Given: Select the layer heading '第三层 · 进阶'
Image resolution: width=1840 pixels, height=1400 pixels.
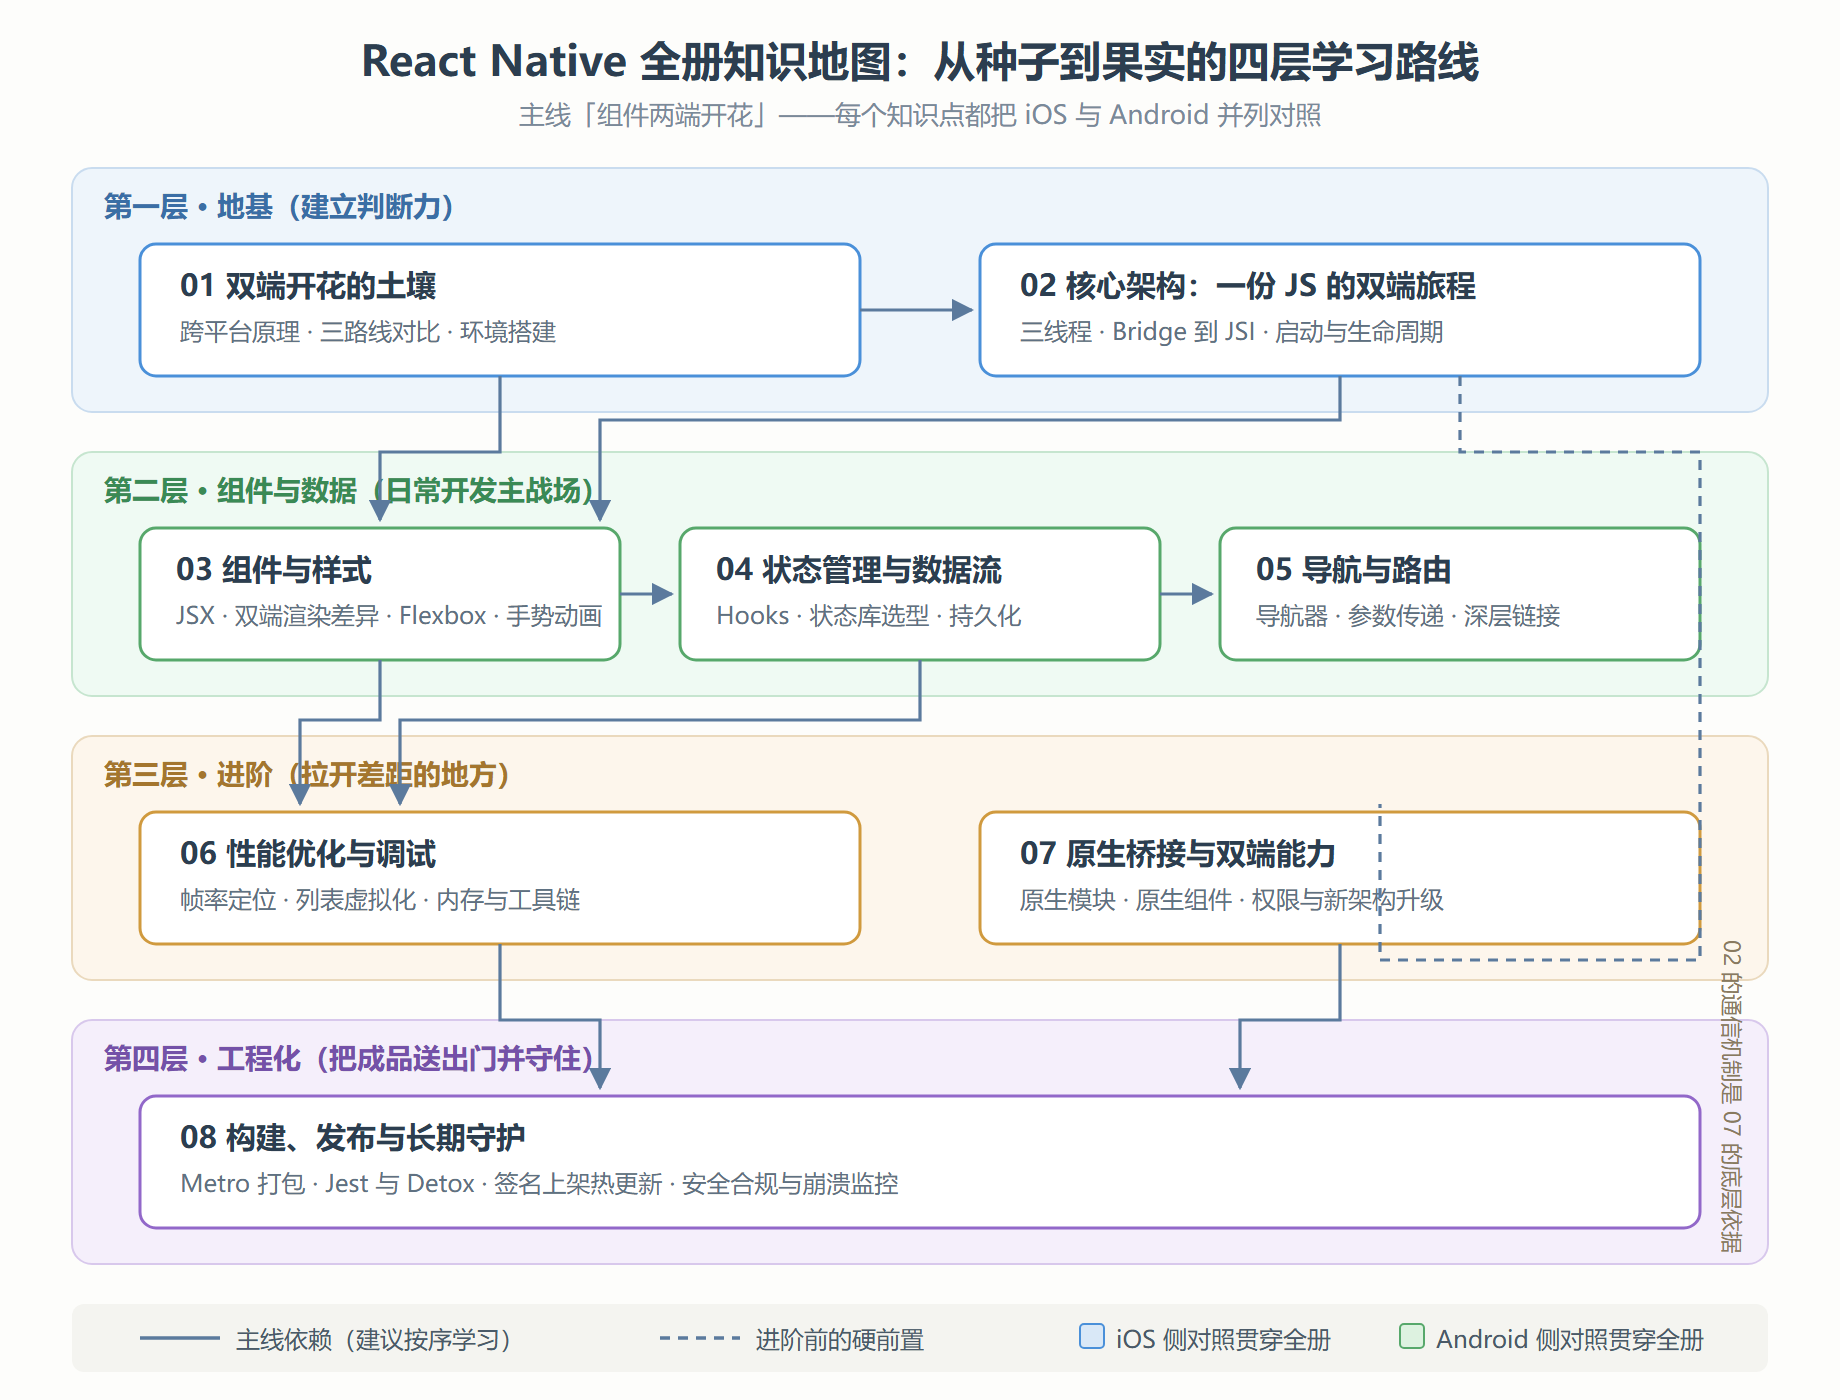Looking at the screenshot, I should [x=188, y=775].
